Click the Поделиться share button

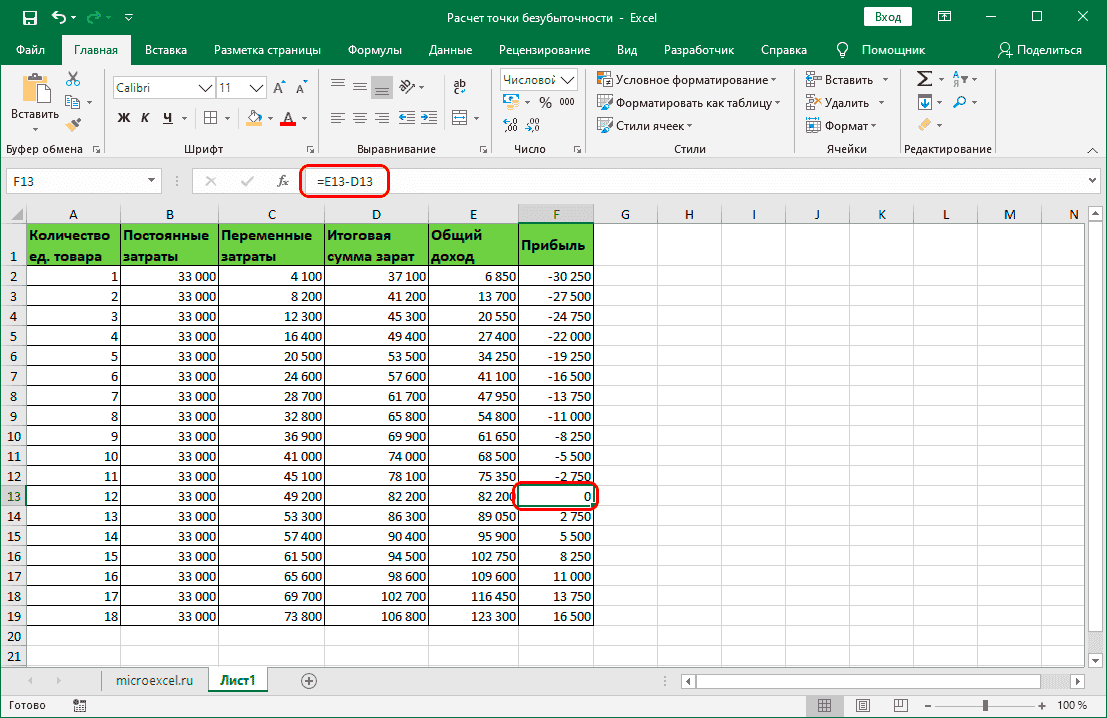tap(1039, 50)
